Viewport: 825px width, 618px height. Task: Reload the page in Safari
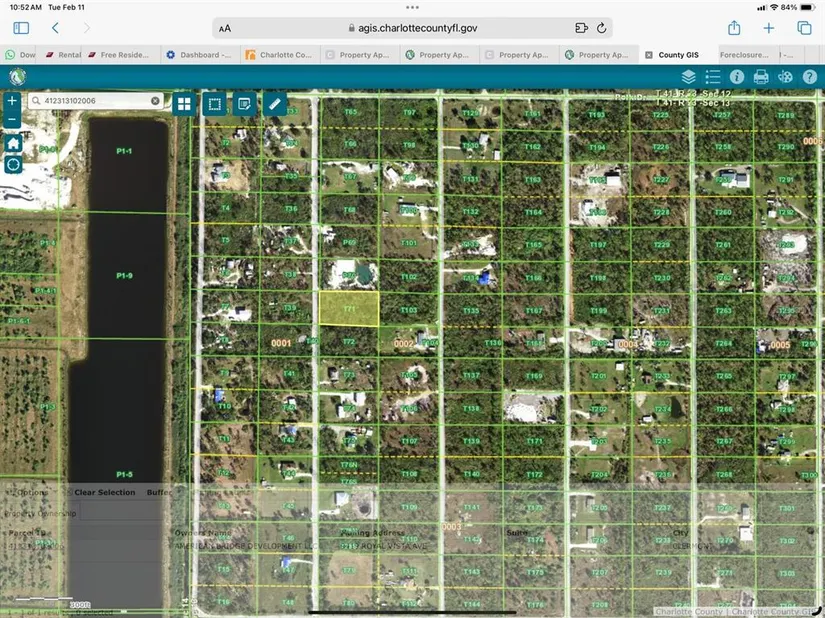(602, 29)
